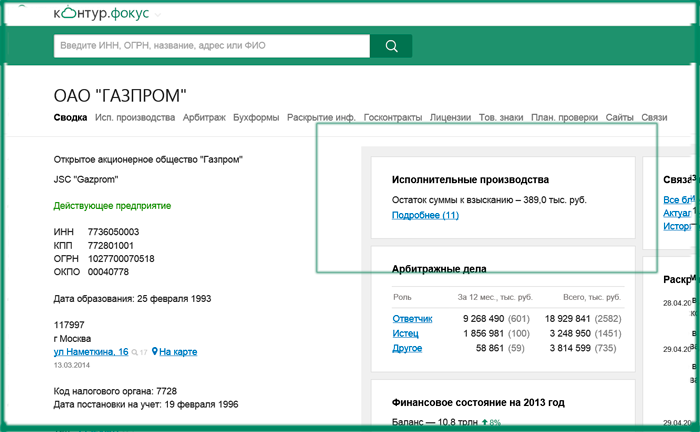Click the ОКПО value 00040778
Image resolution: width=700 pixels, height=432 pixels.
tap(108, 272)
